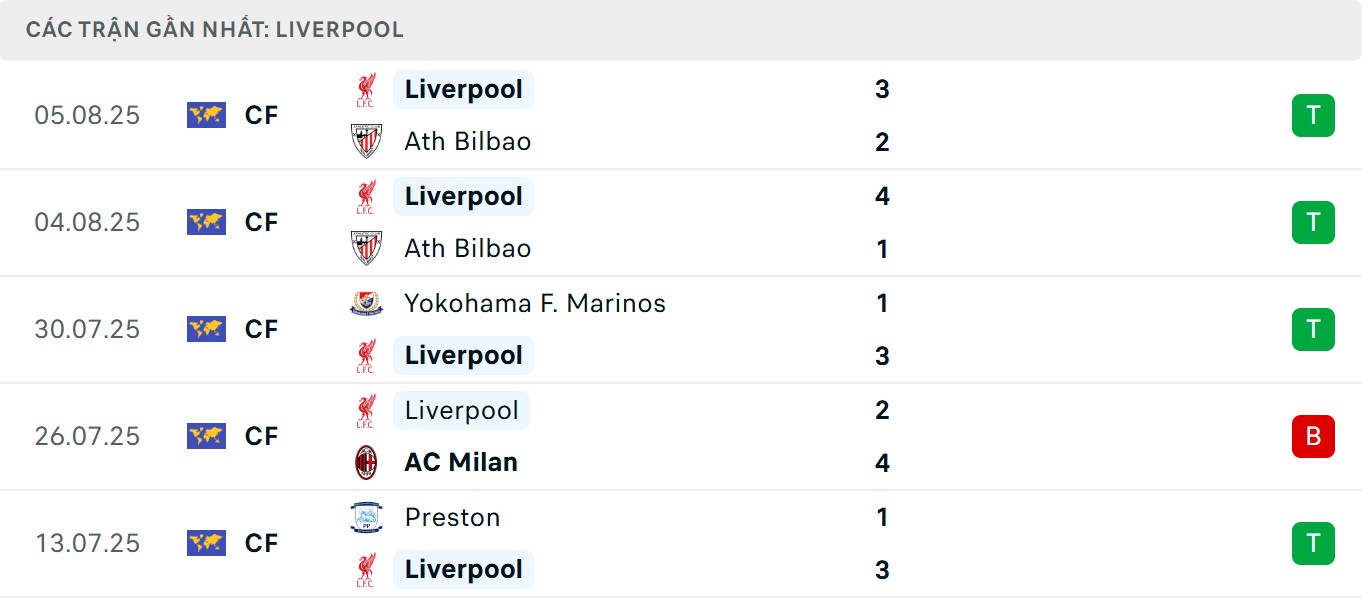The image size is (1372, 612).
Task: Click the red B badge for the AC Milan match
Action: [x=1312, y=436]
